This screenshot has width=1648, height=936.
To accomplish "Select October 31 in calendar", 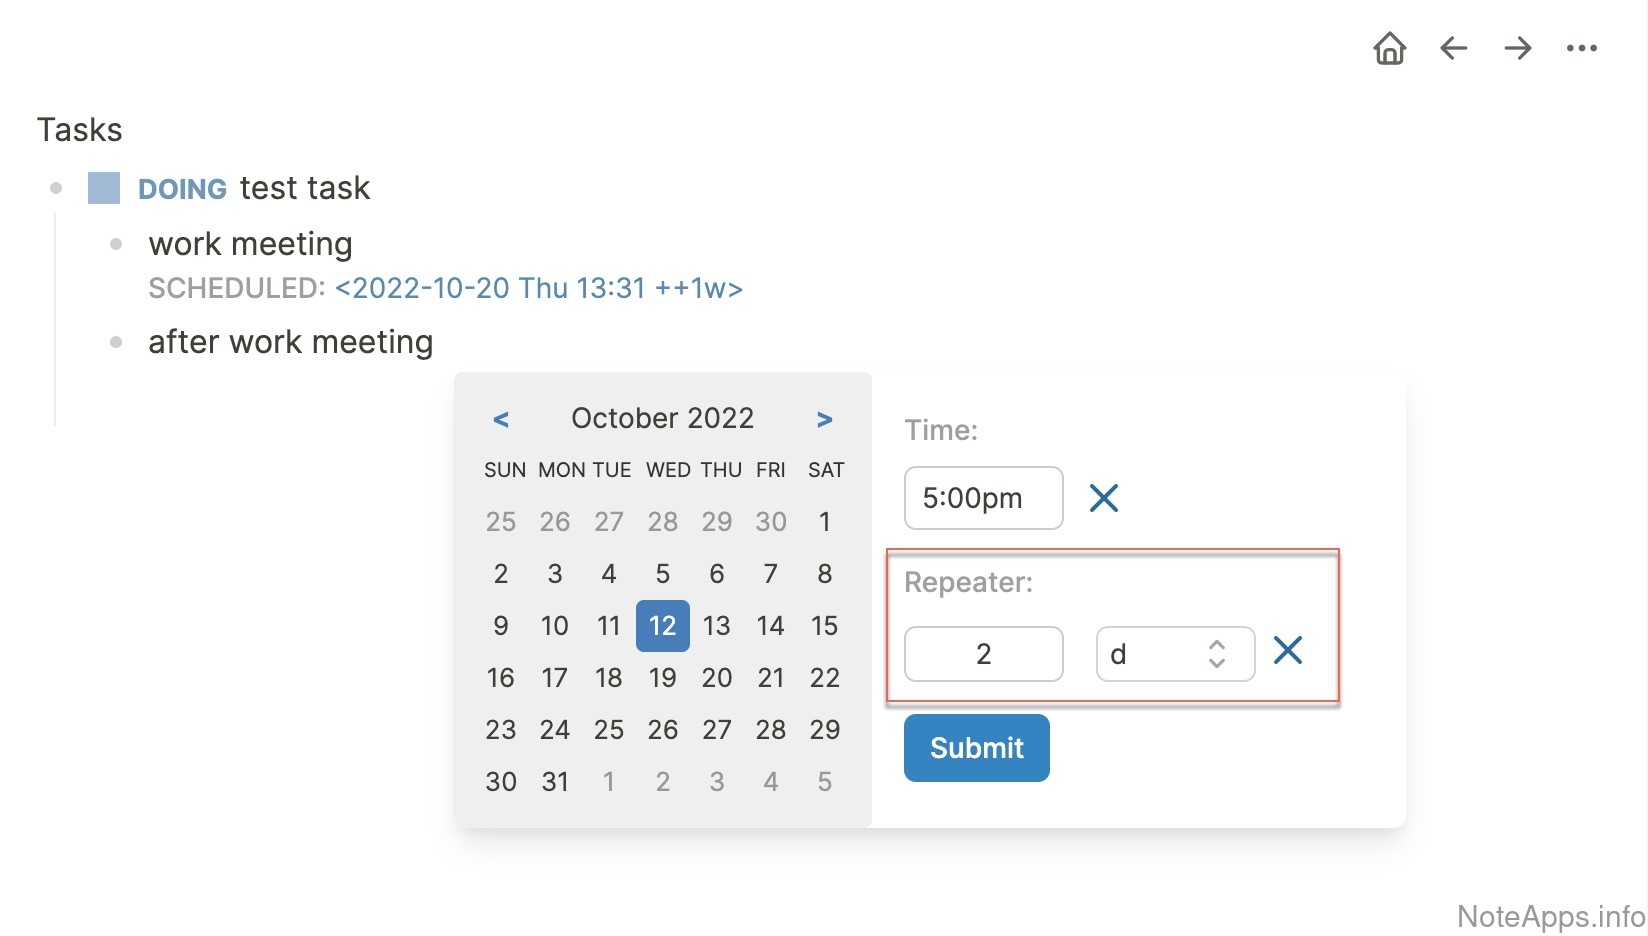I will (555, 782).
